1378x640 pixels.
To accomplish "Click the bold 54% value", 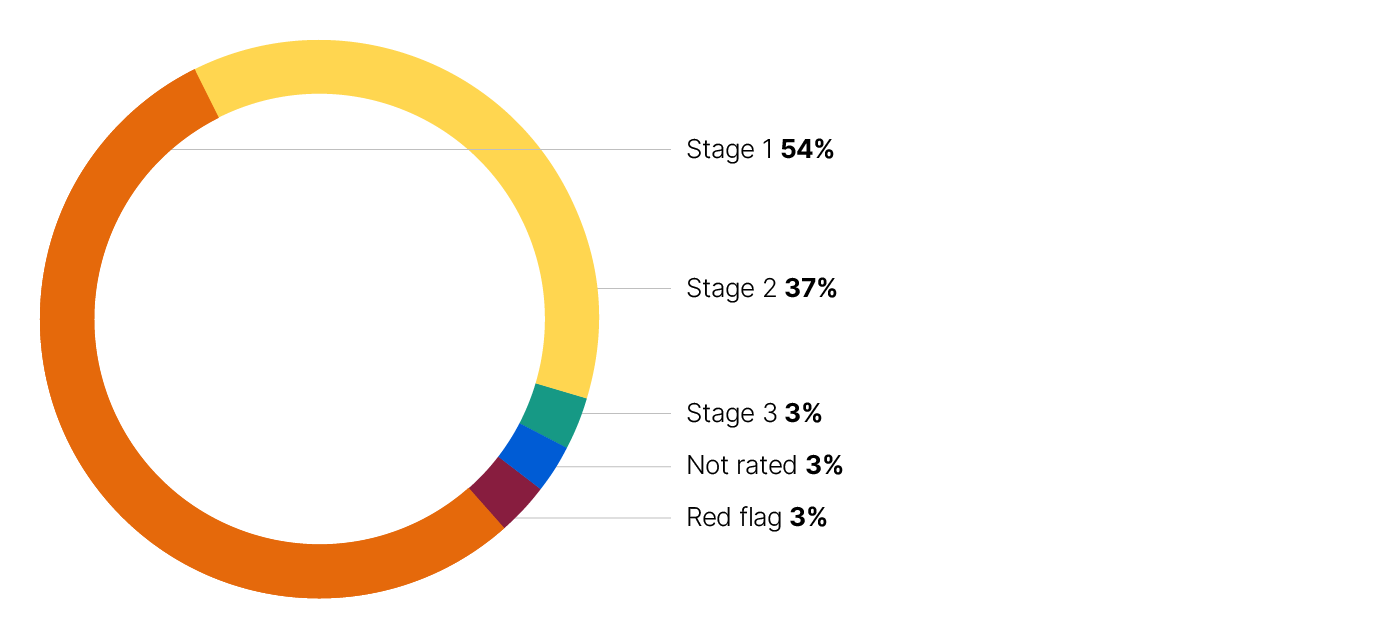I will [x=807, y=150].
